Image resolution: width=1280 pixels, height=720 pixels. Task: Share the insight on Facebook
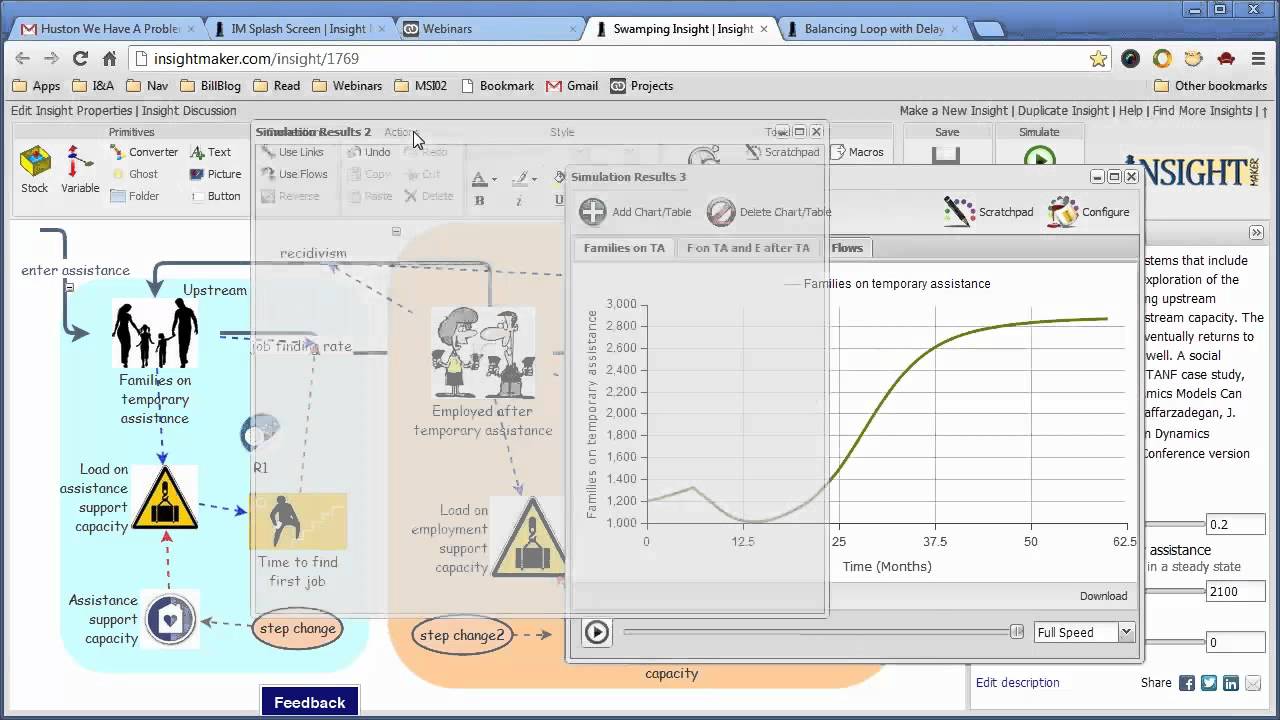pos(1187,683)
